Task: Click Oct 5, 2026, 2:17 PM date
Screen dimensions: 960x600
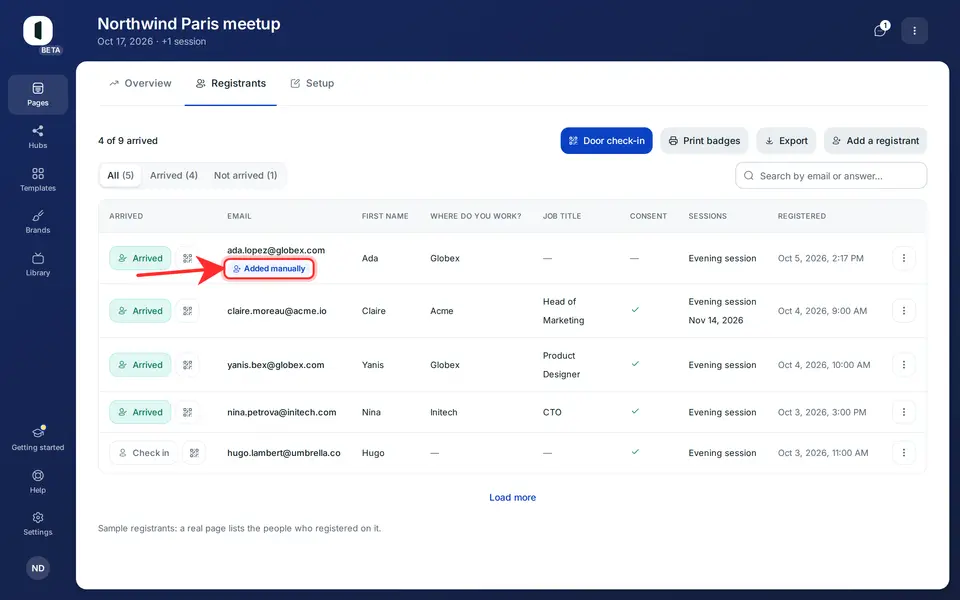Action: 820,258
